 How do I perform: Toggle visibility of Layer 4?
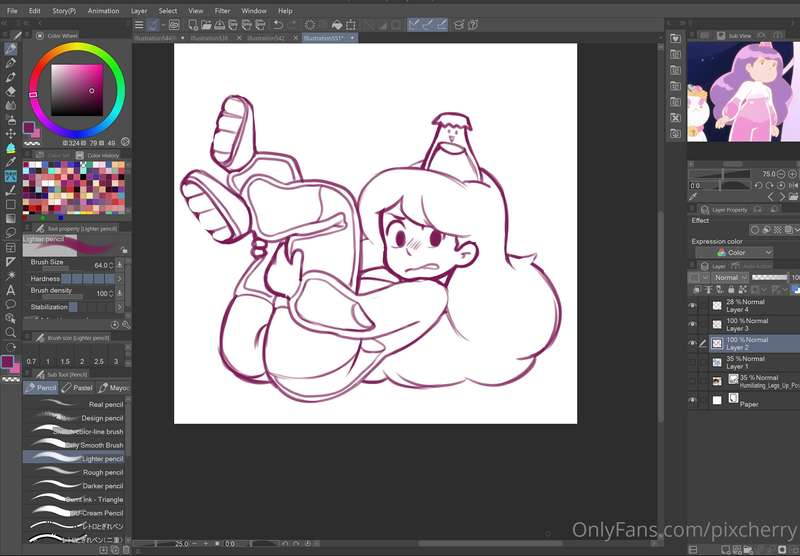coord(692,306)
